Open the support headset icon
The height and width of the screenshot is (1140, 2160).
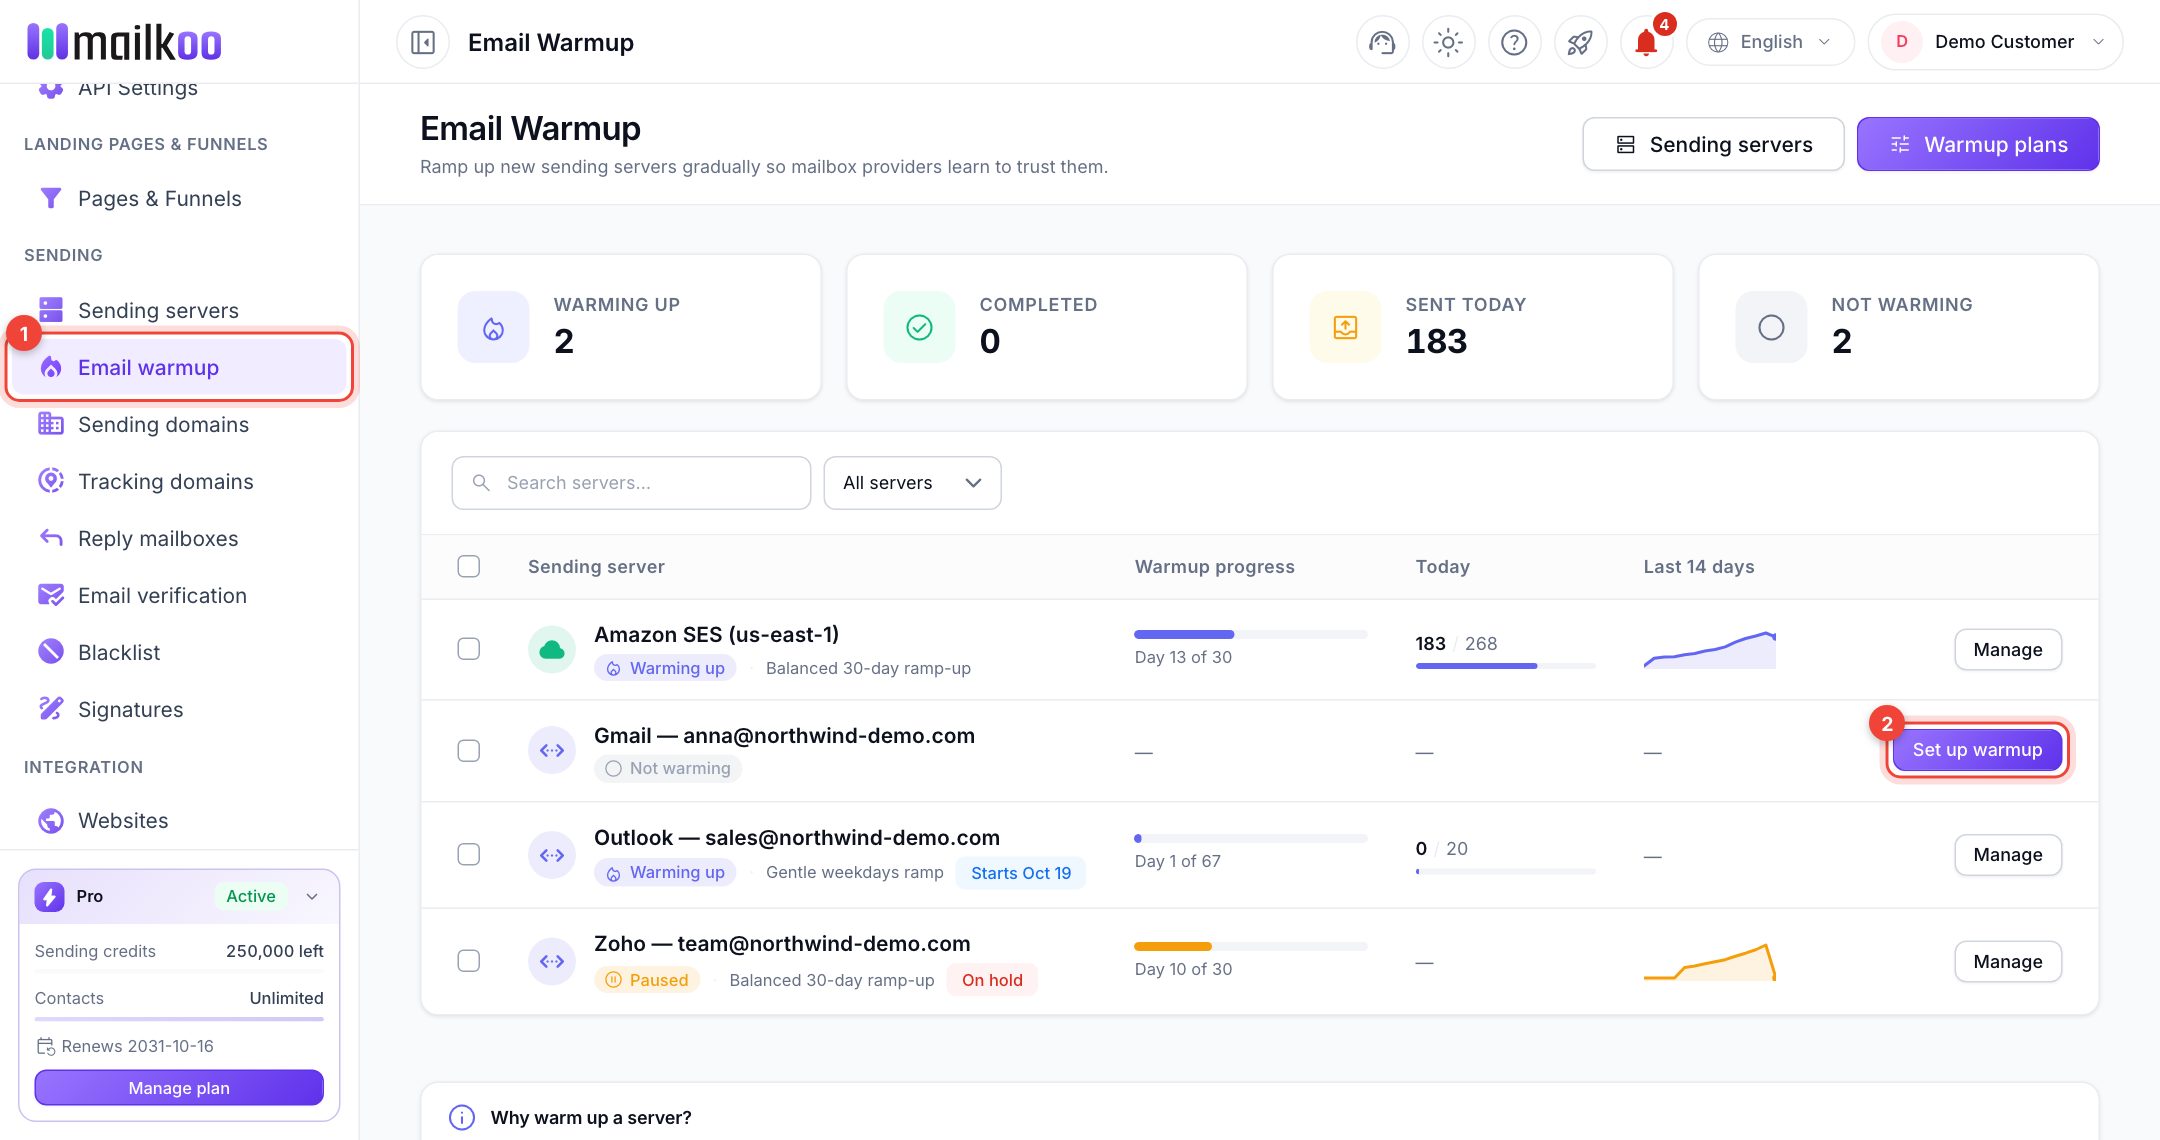coord(1382,42)
